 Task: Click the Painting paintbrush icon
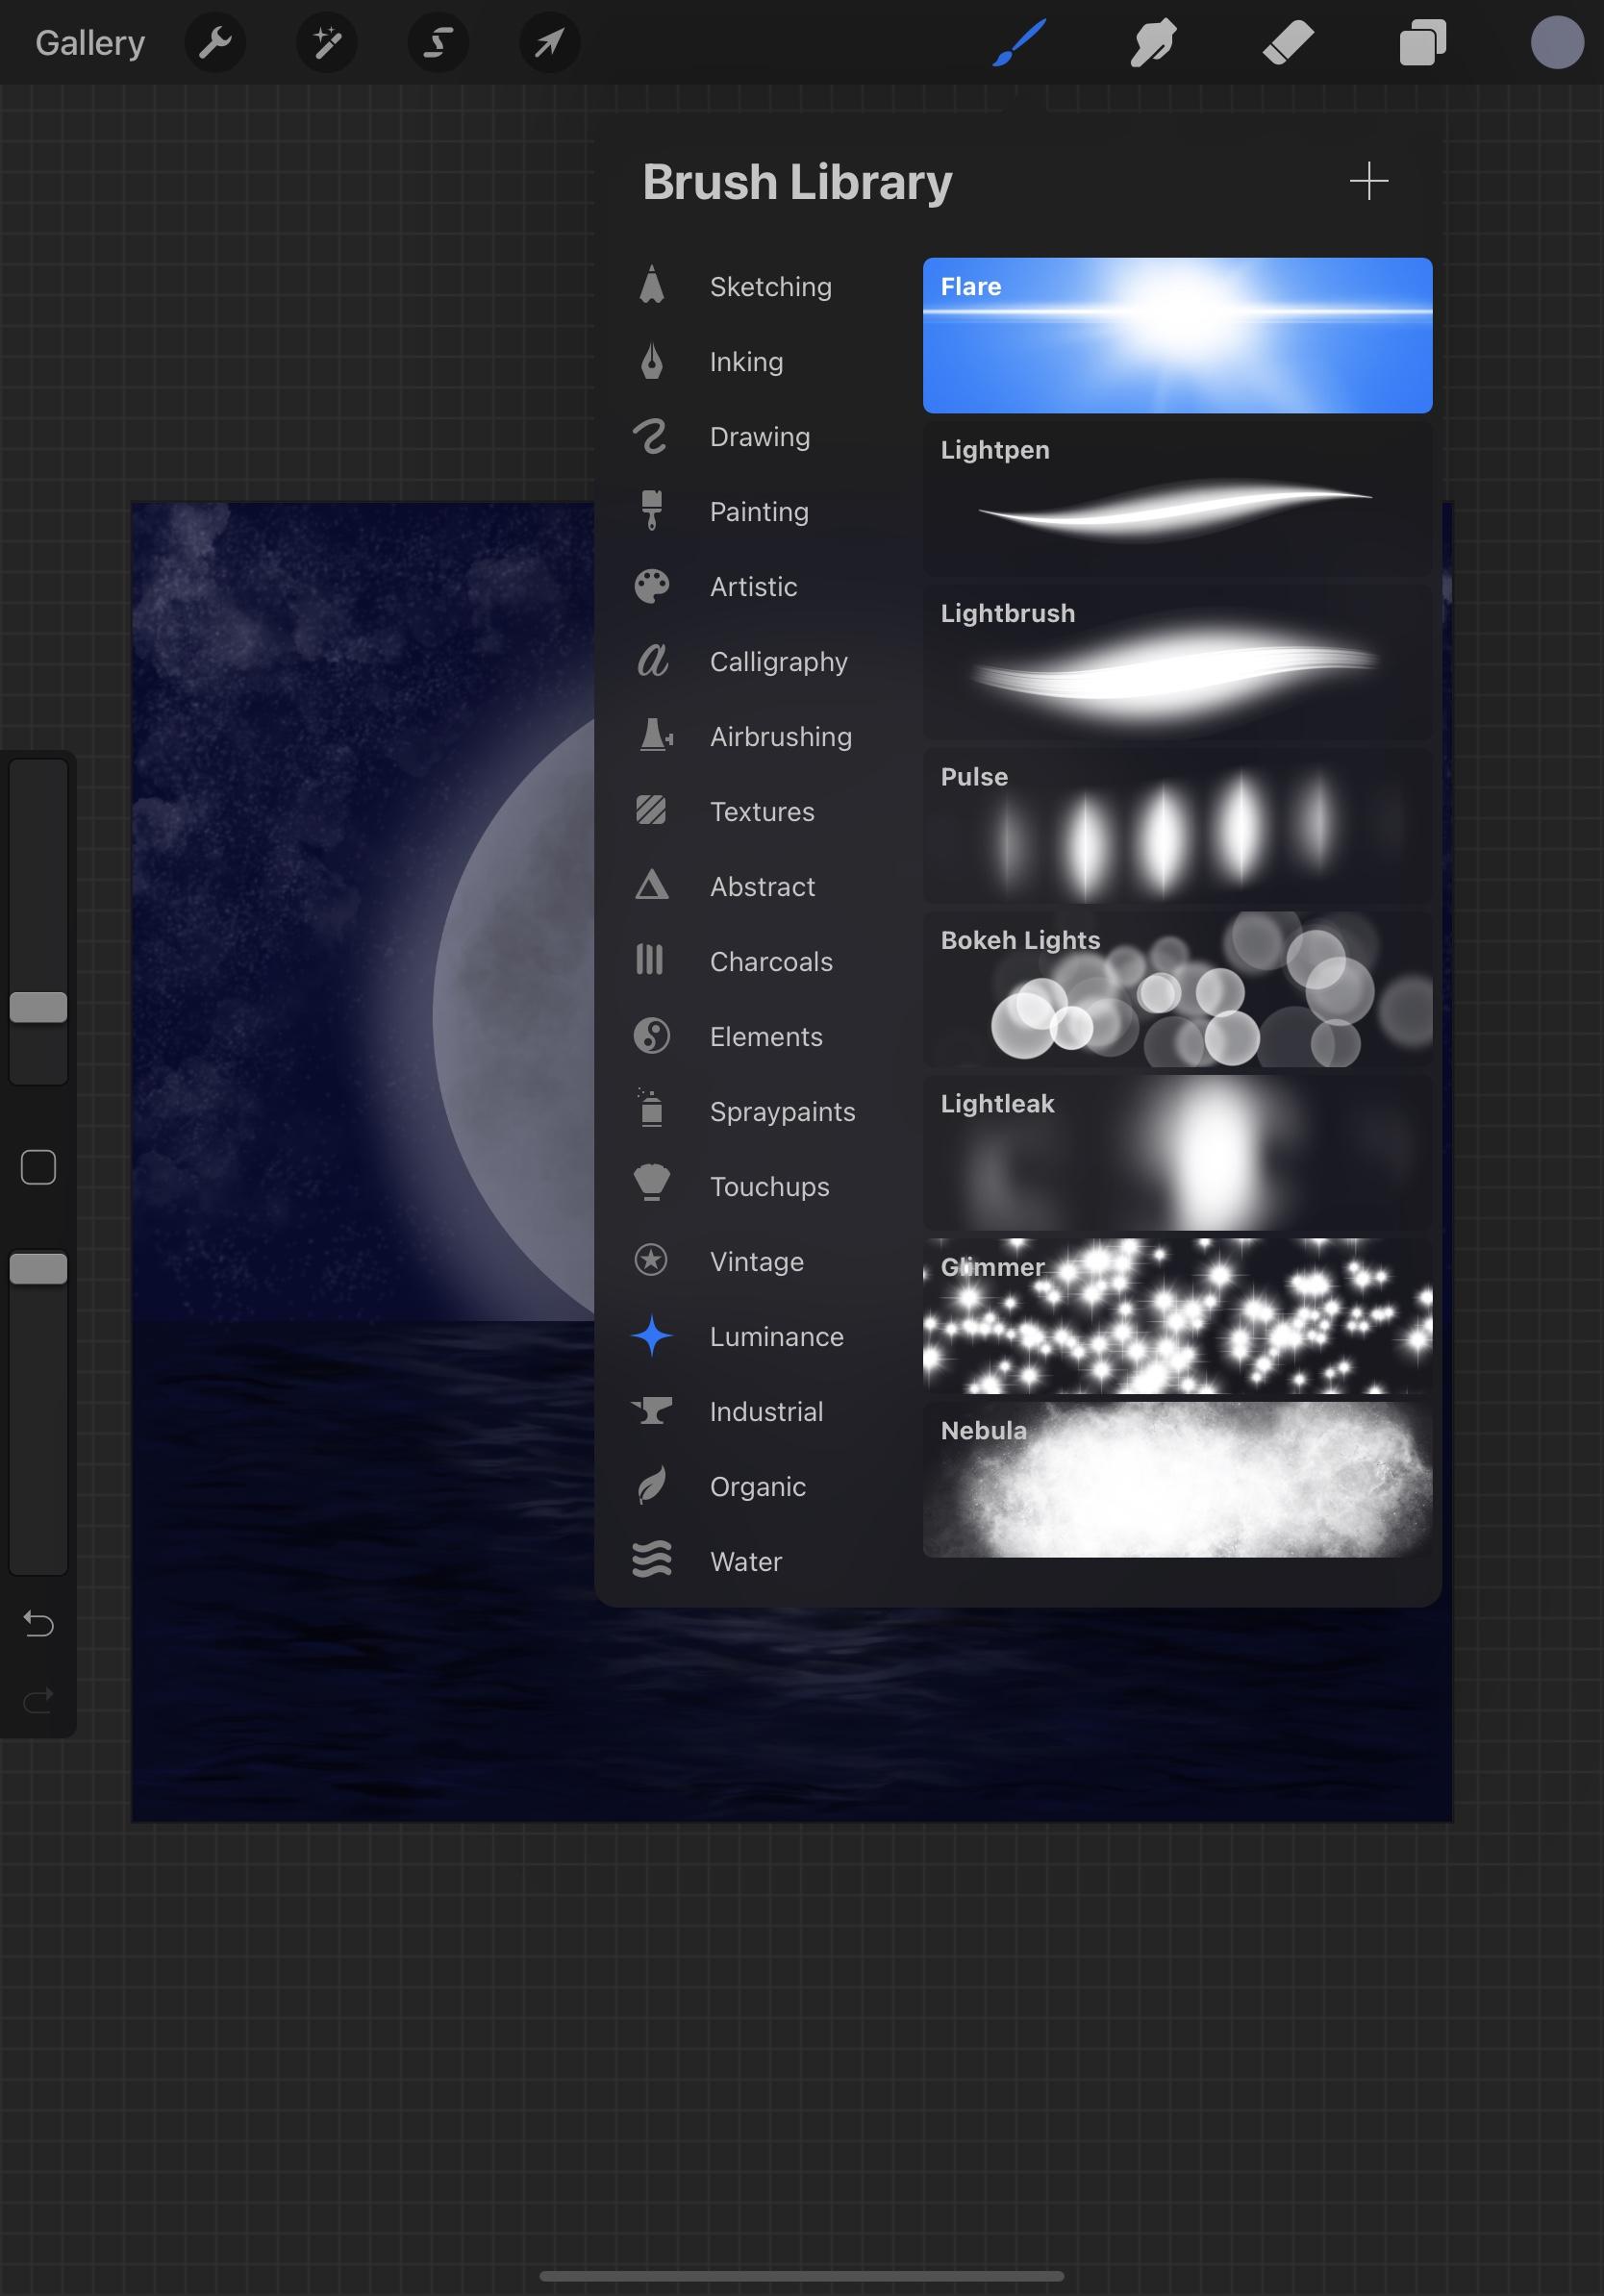click(652, 510)
